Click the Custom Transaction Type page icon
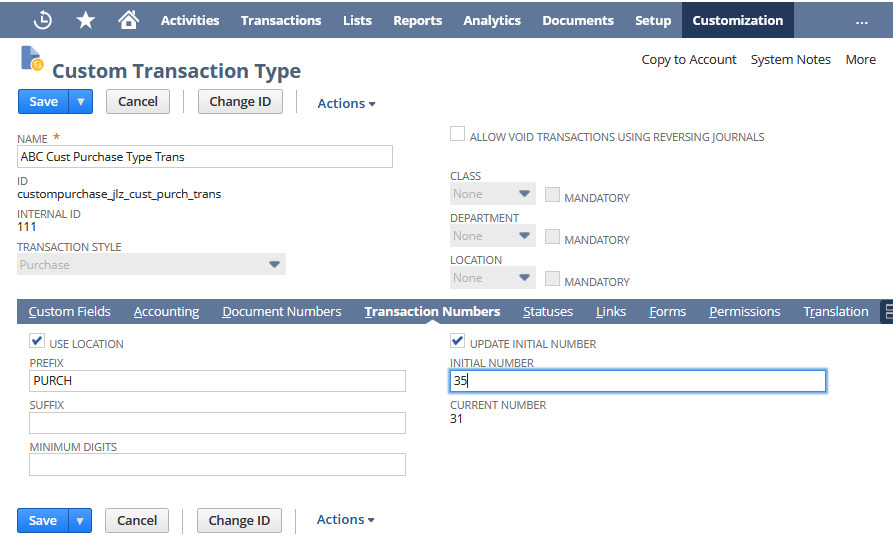Screen dimensions: 893x539 coord(31,58)
